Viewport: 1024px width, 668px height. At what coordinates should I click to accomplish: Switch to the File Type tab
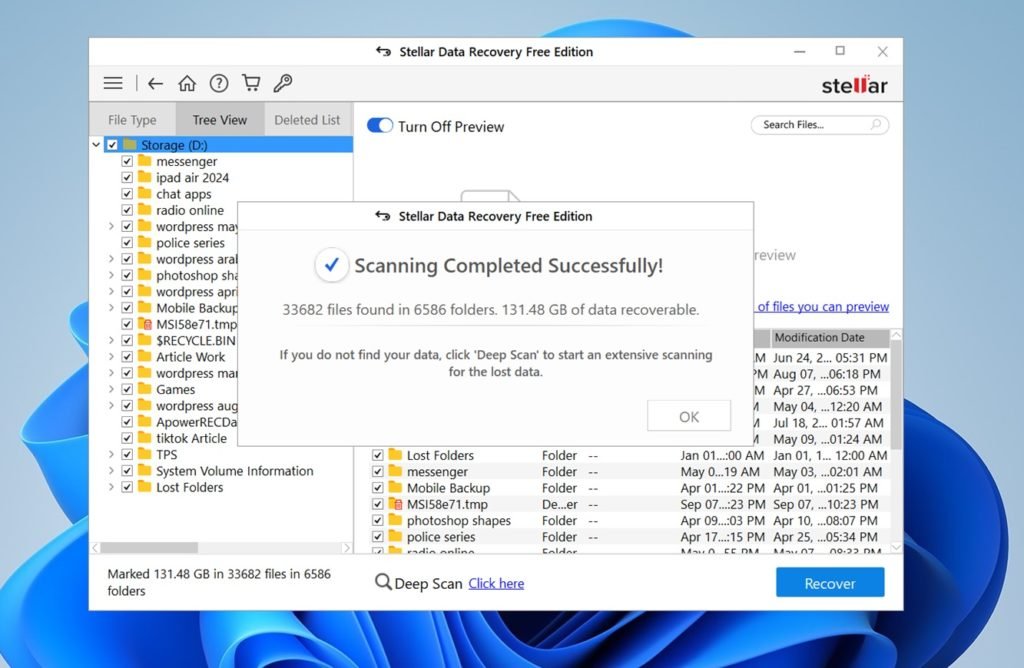(x=132, y=119)
